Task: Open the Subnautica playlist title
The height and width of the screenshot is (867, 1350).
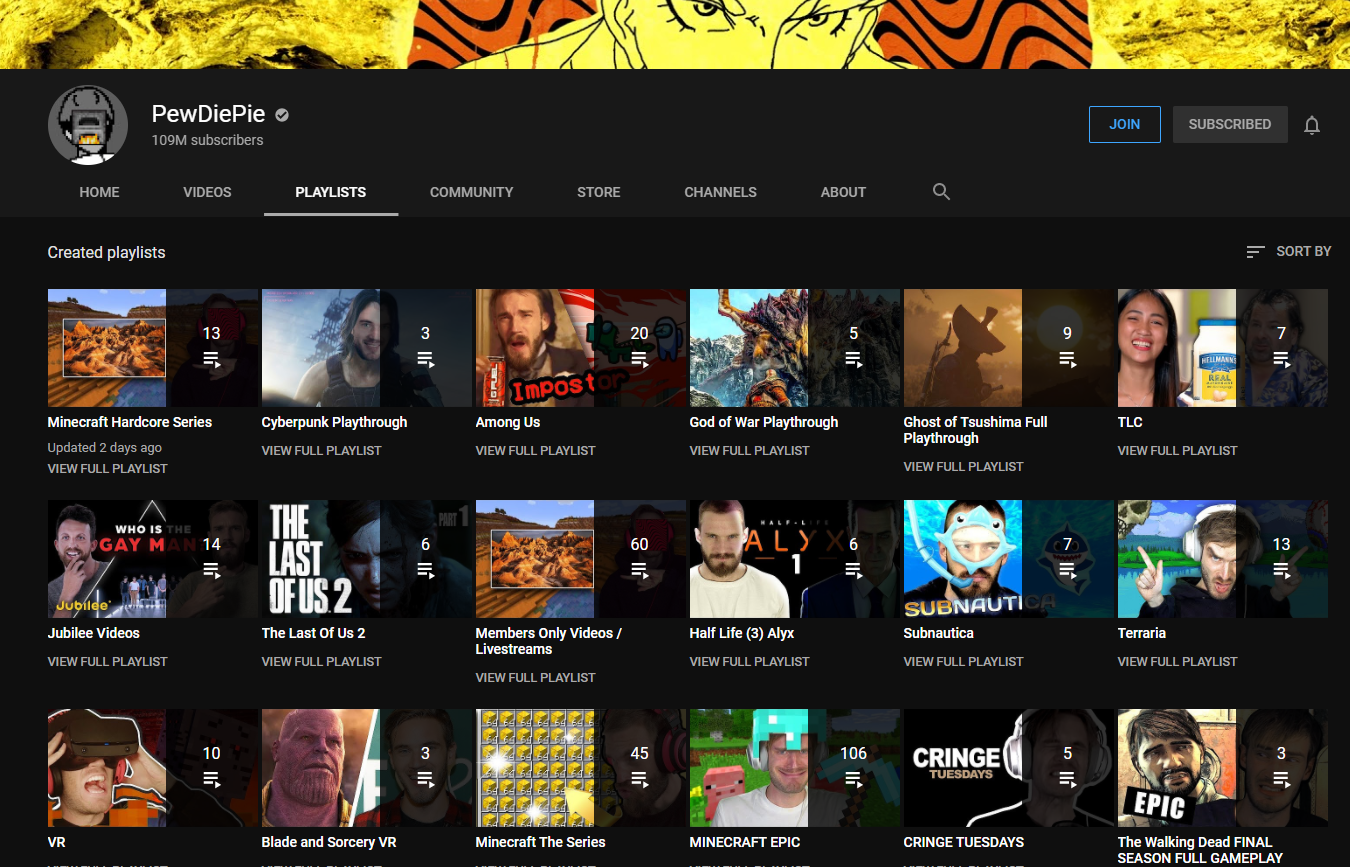Action: pos(939,633)
